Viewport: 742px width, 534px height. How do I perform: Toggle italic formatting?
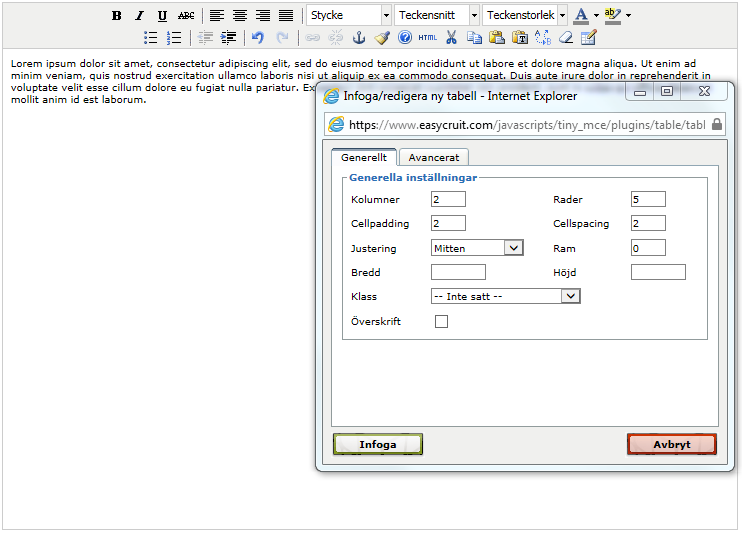coord(139,16)
